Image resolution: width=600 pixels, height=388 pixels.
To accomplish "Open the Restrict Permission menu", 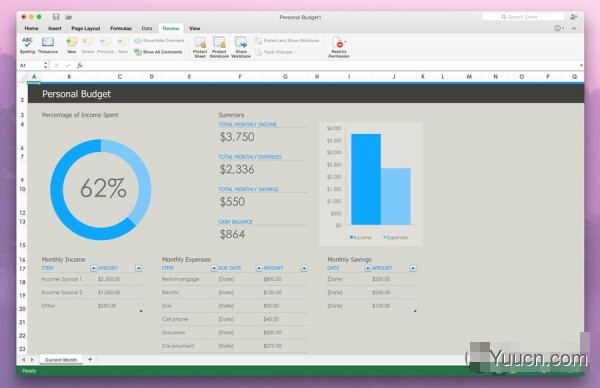I will pos(339,47).
